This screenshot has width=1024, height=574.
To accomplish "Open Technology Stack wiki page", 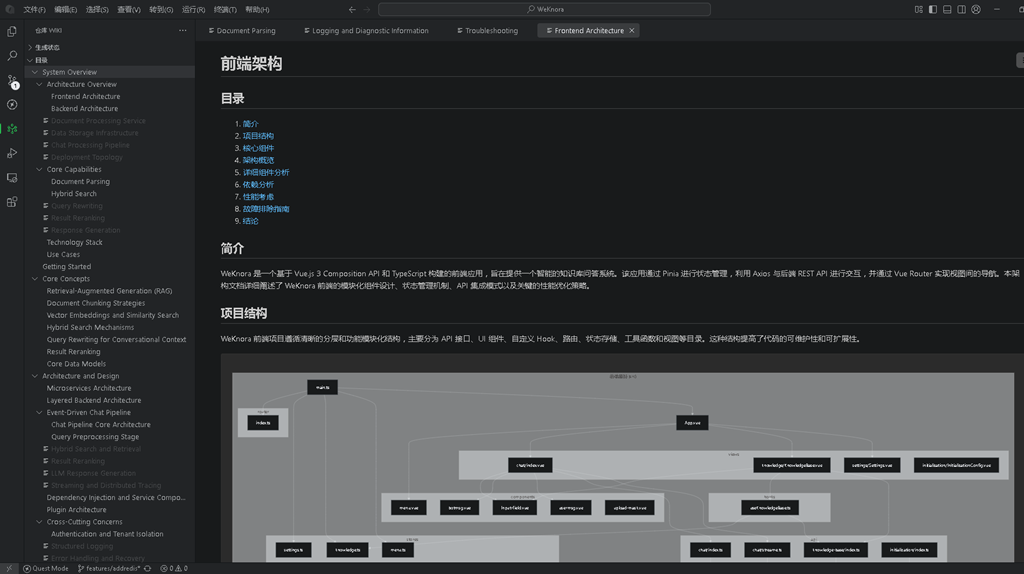I will tap(74, 242).
